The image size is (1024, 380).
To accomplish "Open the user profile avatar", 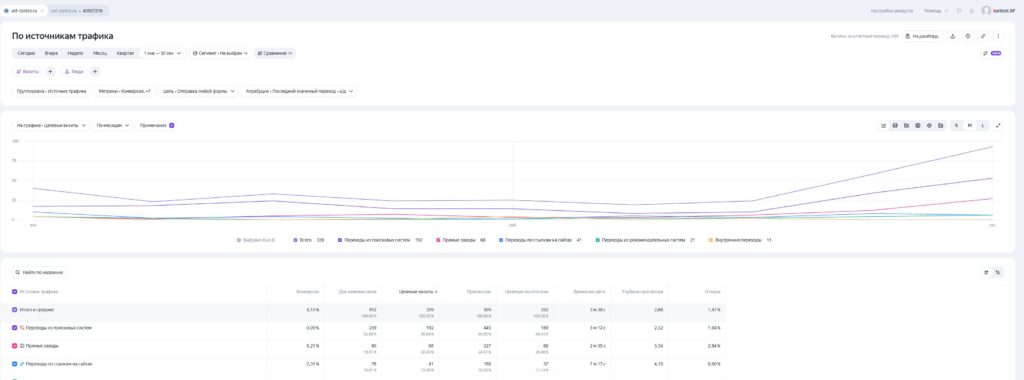I will pos(985,10).
